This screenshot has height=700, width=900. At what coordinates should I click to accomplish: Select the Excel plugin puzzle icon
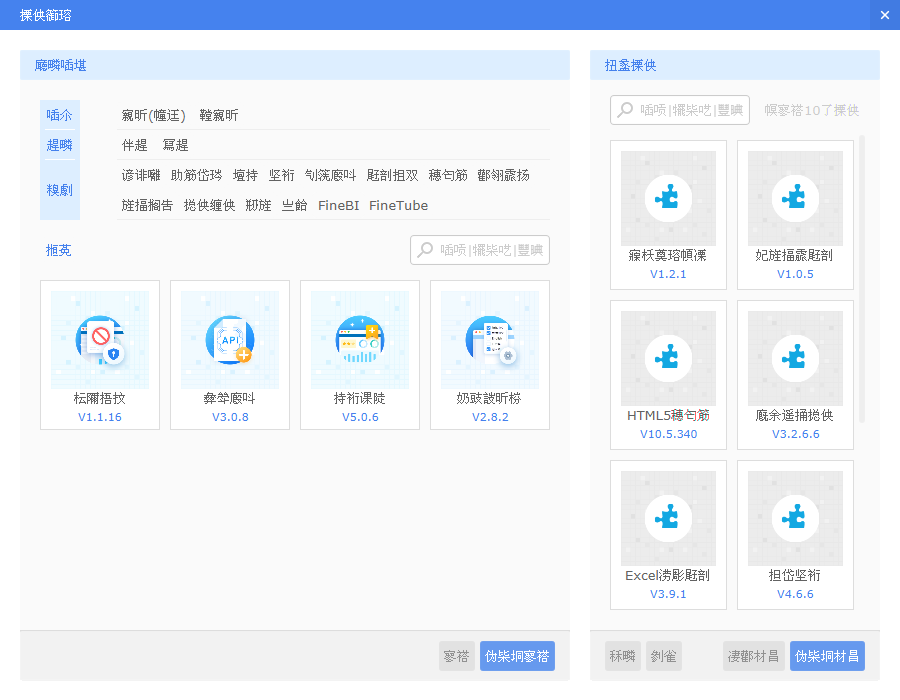(x=668, y=518)
